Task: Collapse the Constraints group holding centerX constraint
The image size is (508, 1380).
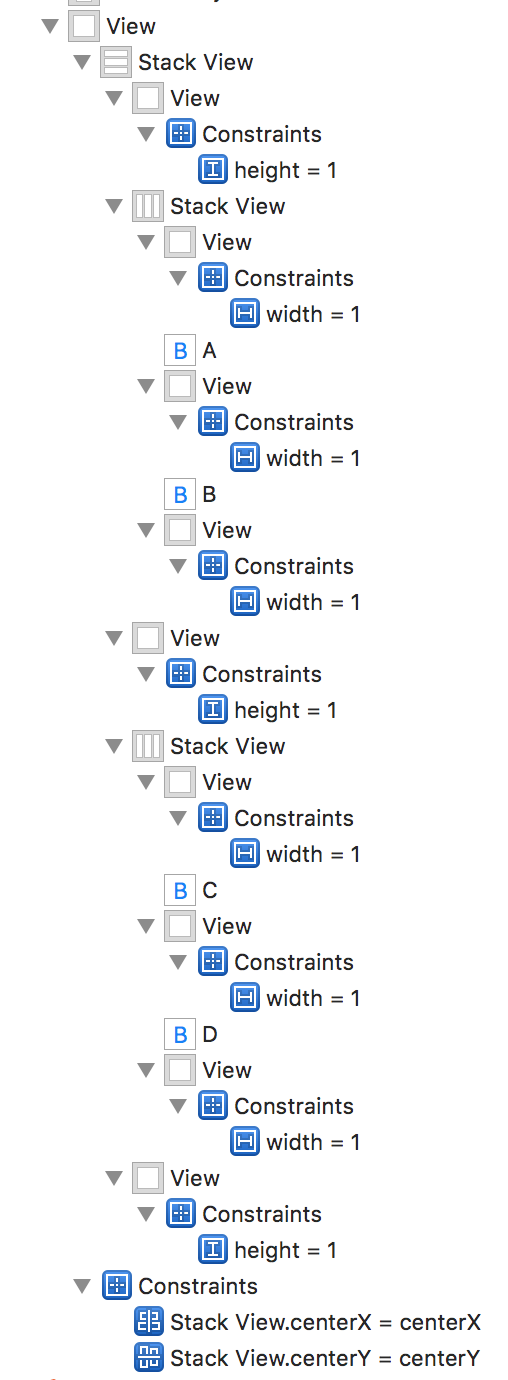Action: coord(82,1286)
